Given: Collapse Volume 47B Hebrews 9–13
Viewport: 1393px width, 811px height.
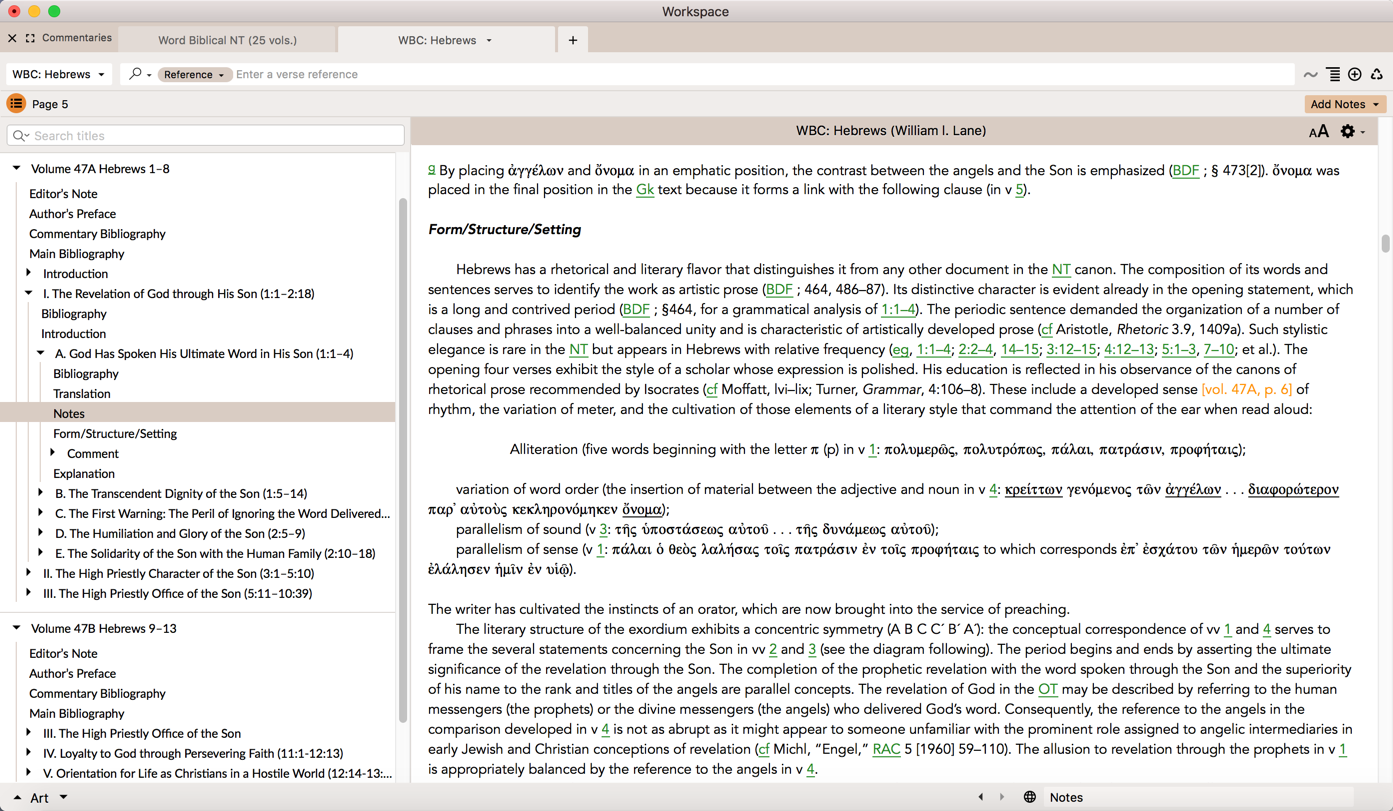Looking at the screenshot, I should 16,628.
